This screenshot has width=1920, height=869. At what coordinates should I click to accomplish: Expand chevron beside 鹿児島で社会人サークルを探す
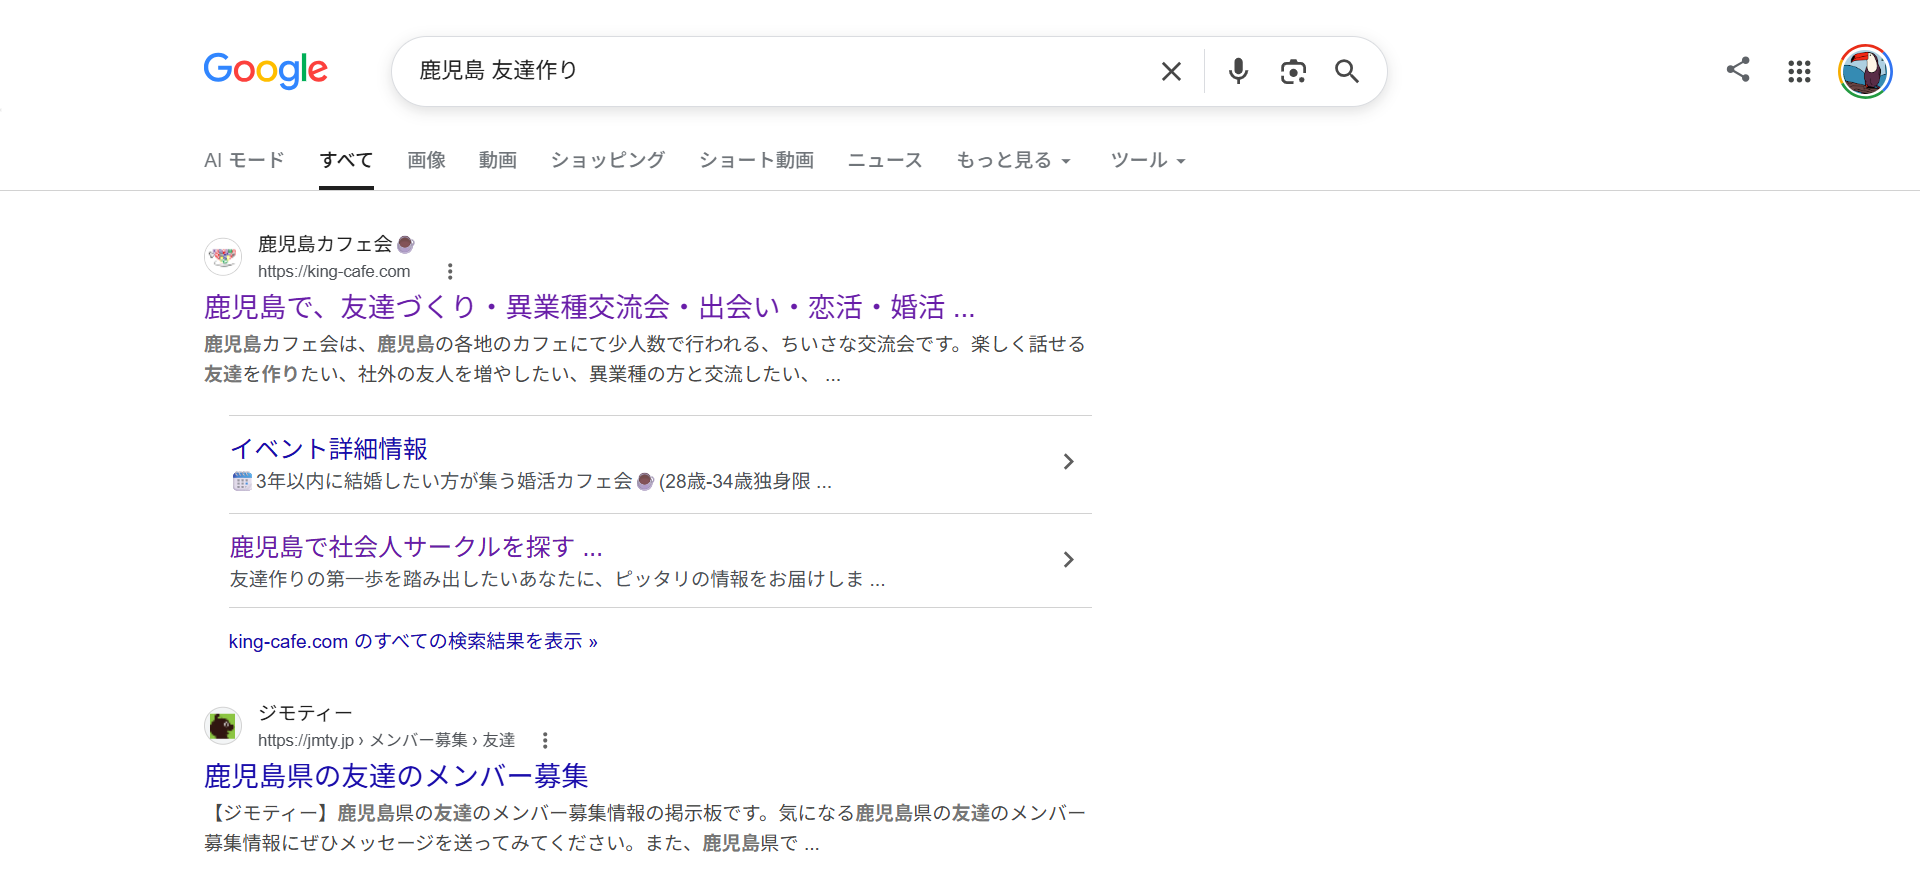point(1068,559)
